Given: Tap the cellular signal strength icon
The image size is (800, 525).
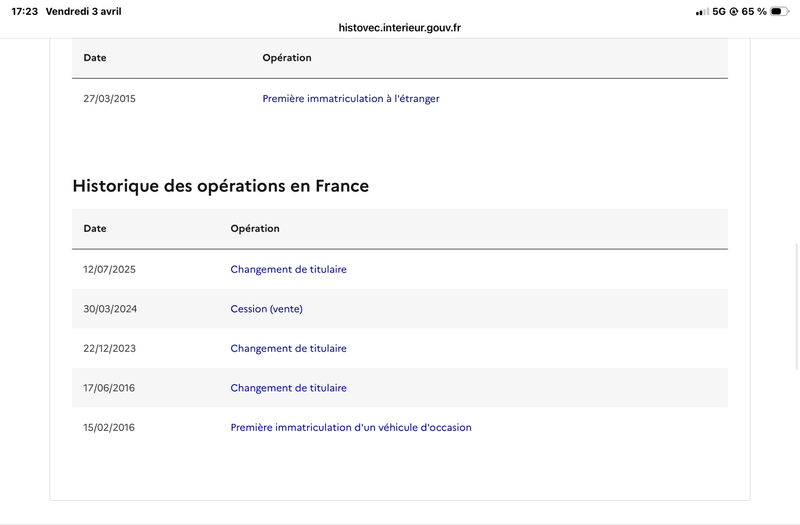Looking at the screenshot, I should (701, 11).
